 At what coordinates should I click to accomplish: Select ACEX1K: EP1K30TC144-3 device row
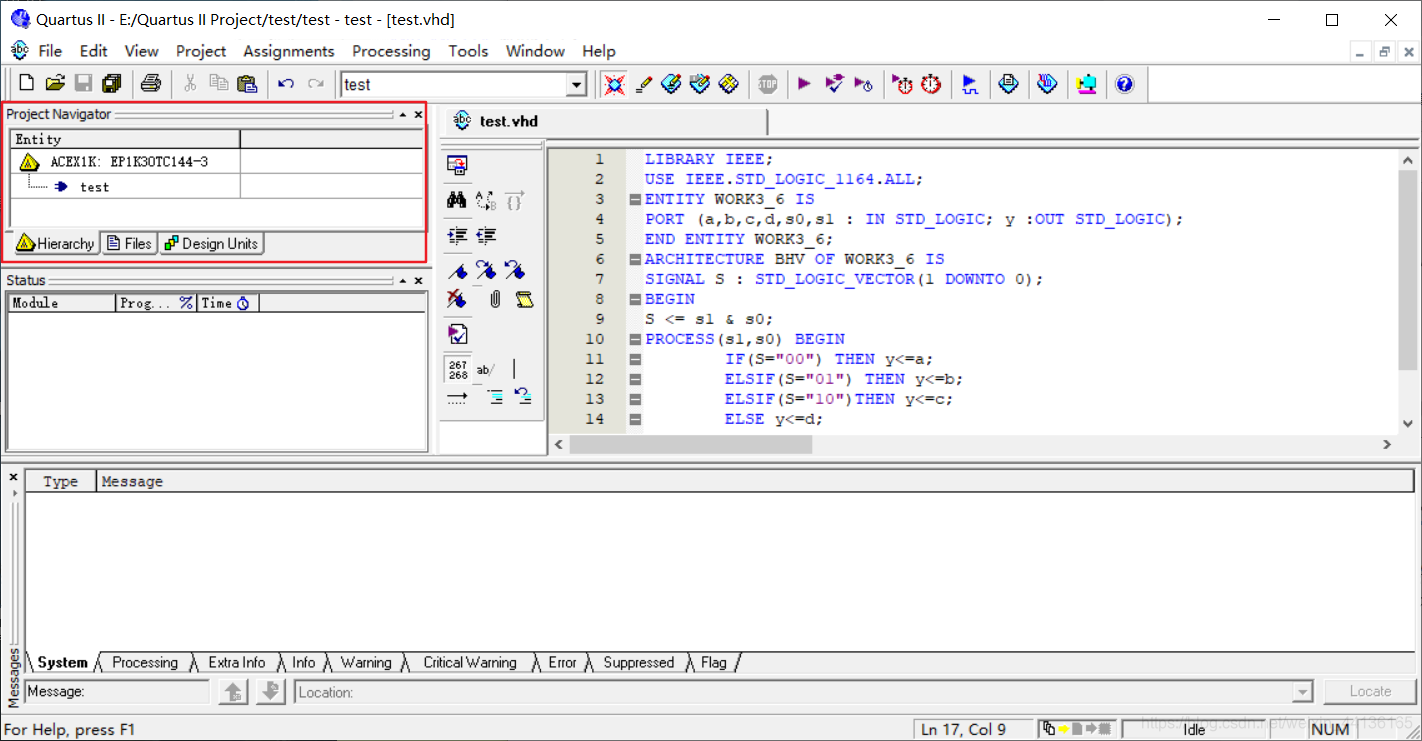tap(129, 161)
